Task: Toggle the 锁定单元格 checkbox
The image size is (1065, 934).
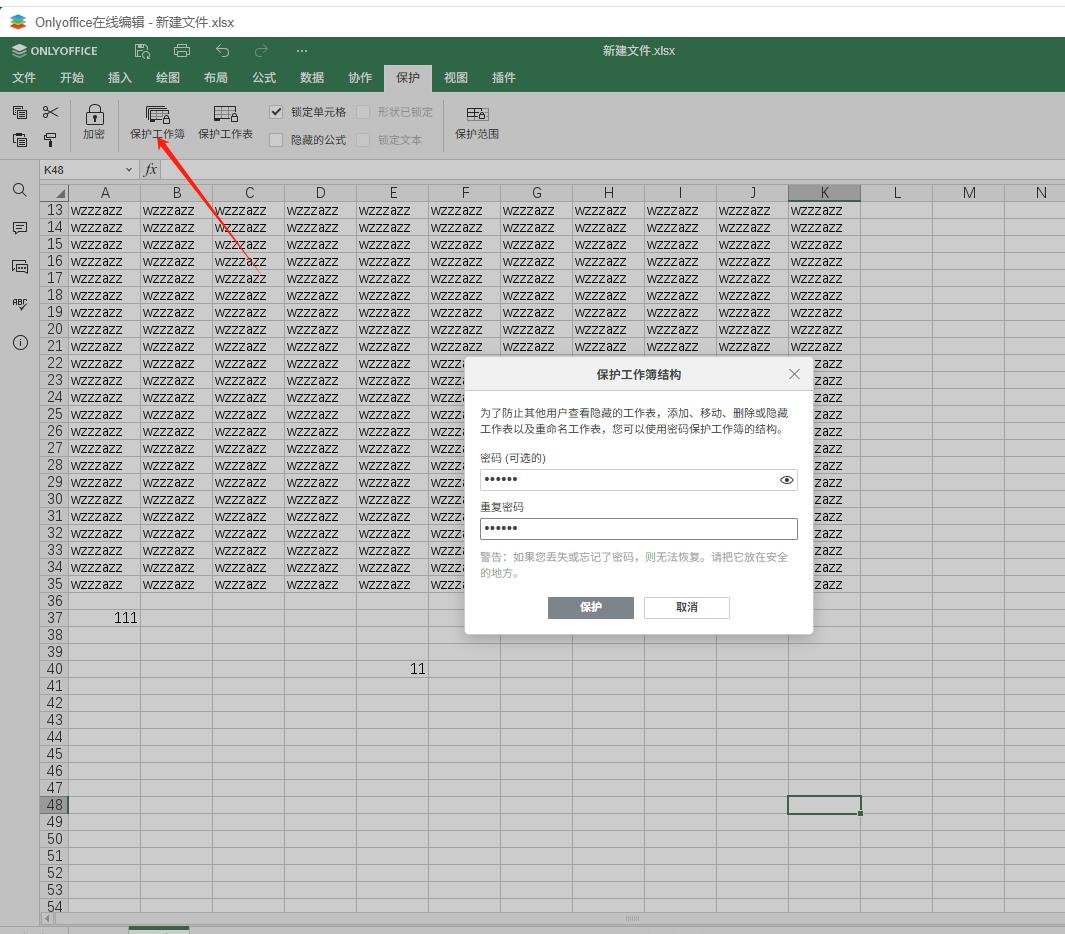Action: [276, 112]
